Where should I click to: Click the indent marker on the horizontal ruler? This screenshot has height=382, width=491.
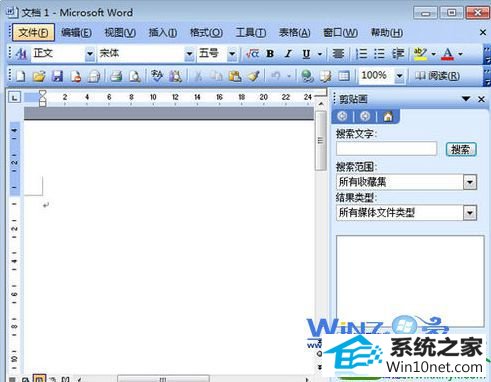42,98
